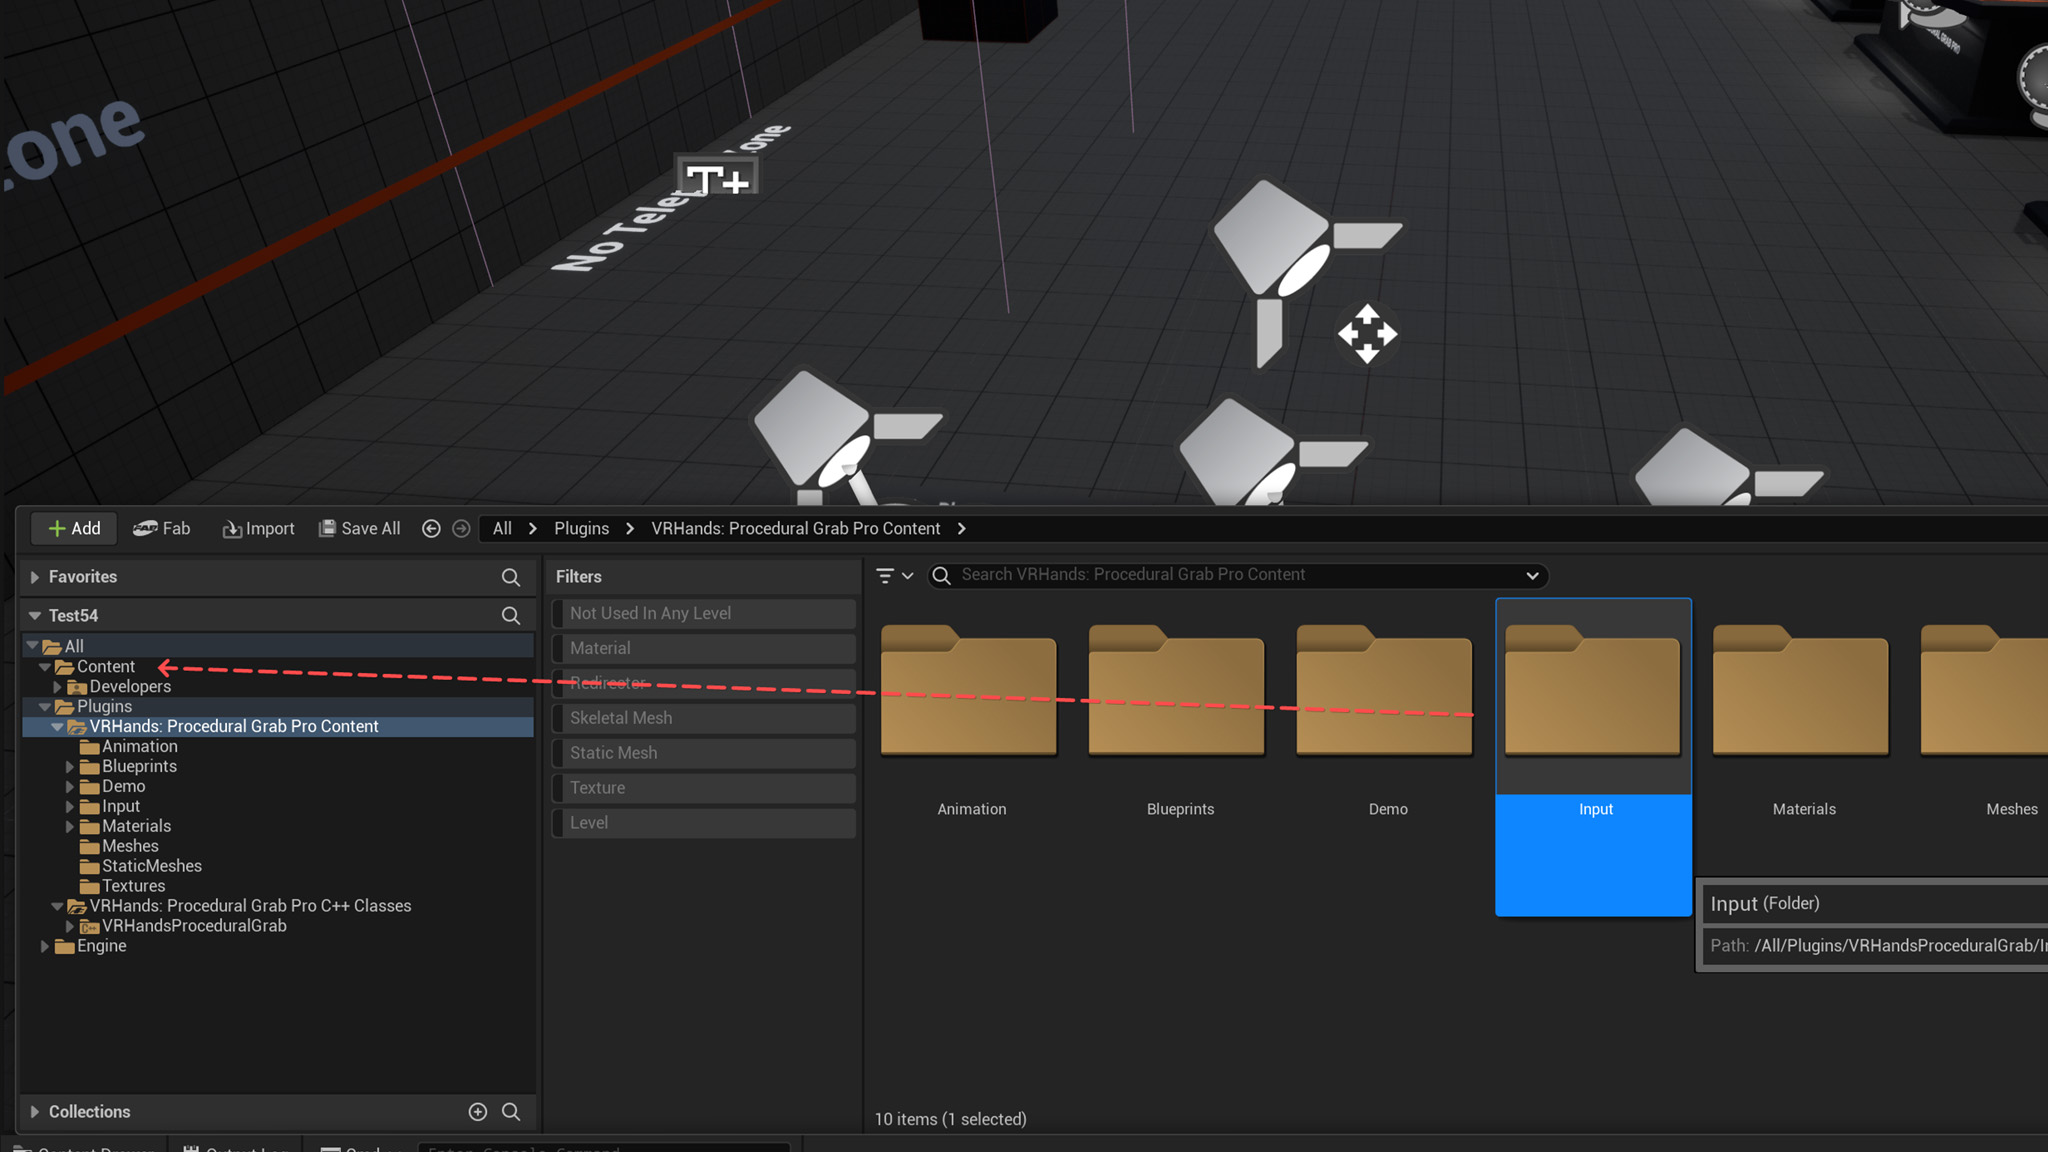The height and width of the screenshot is (1152, 2048).
Task: Open the Fab marketplace button
Action: tap(162, 528)
